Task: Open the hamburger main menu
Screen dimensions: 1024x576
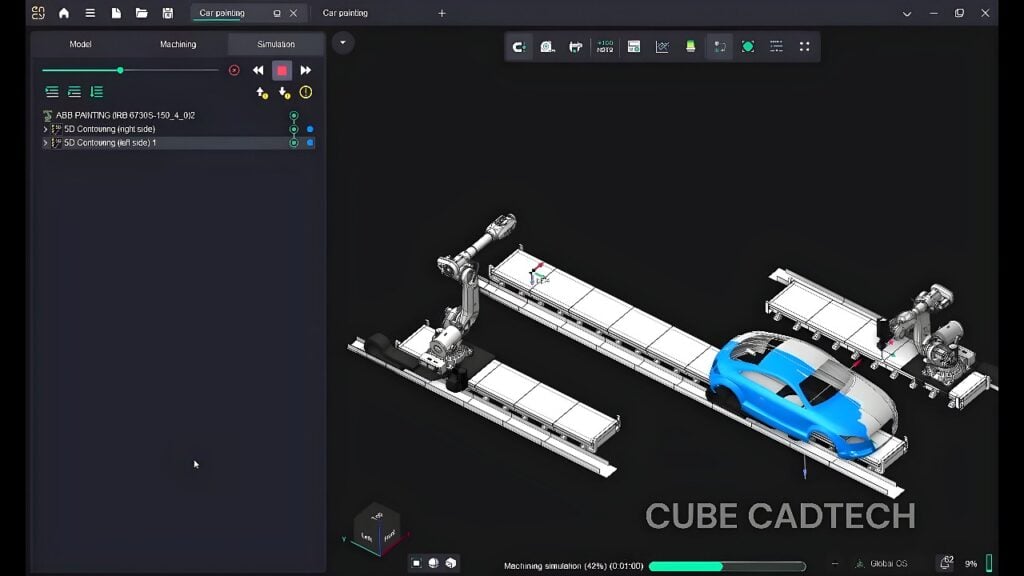Action: click(90, 13)
